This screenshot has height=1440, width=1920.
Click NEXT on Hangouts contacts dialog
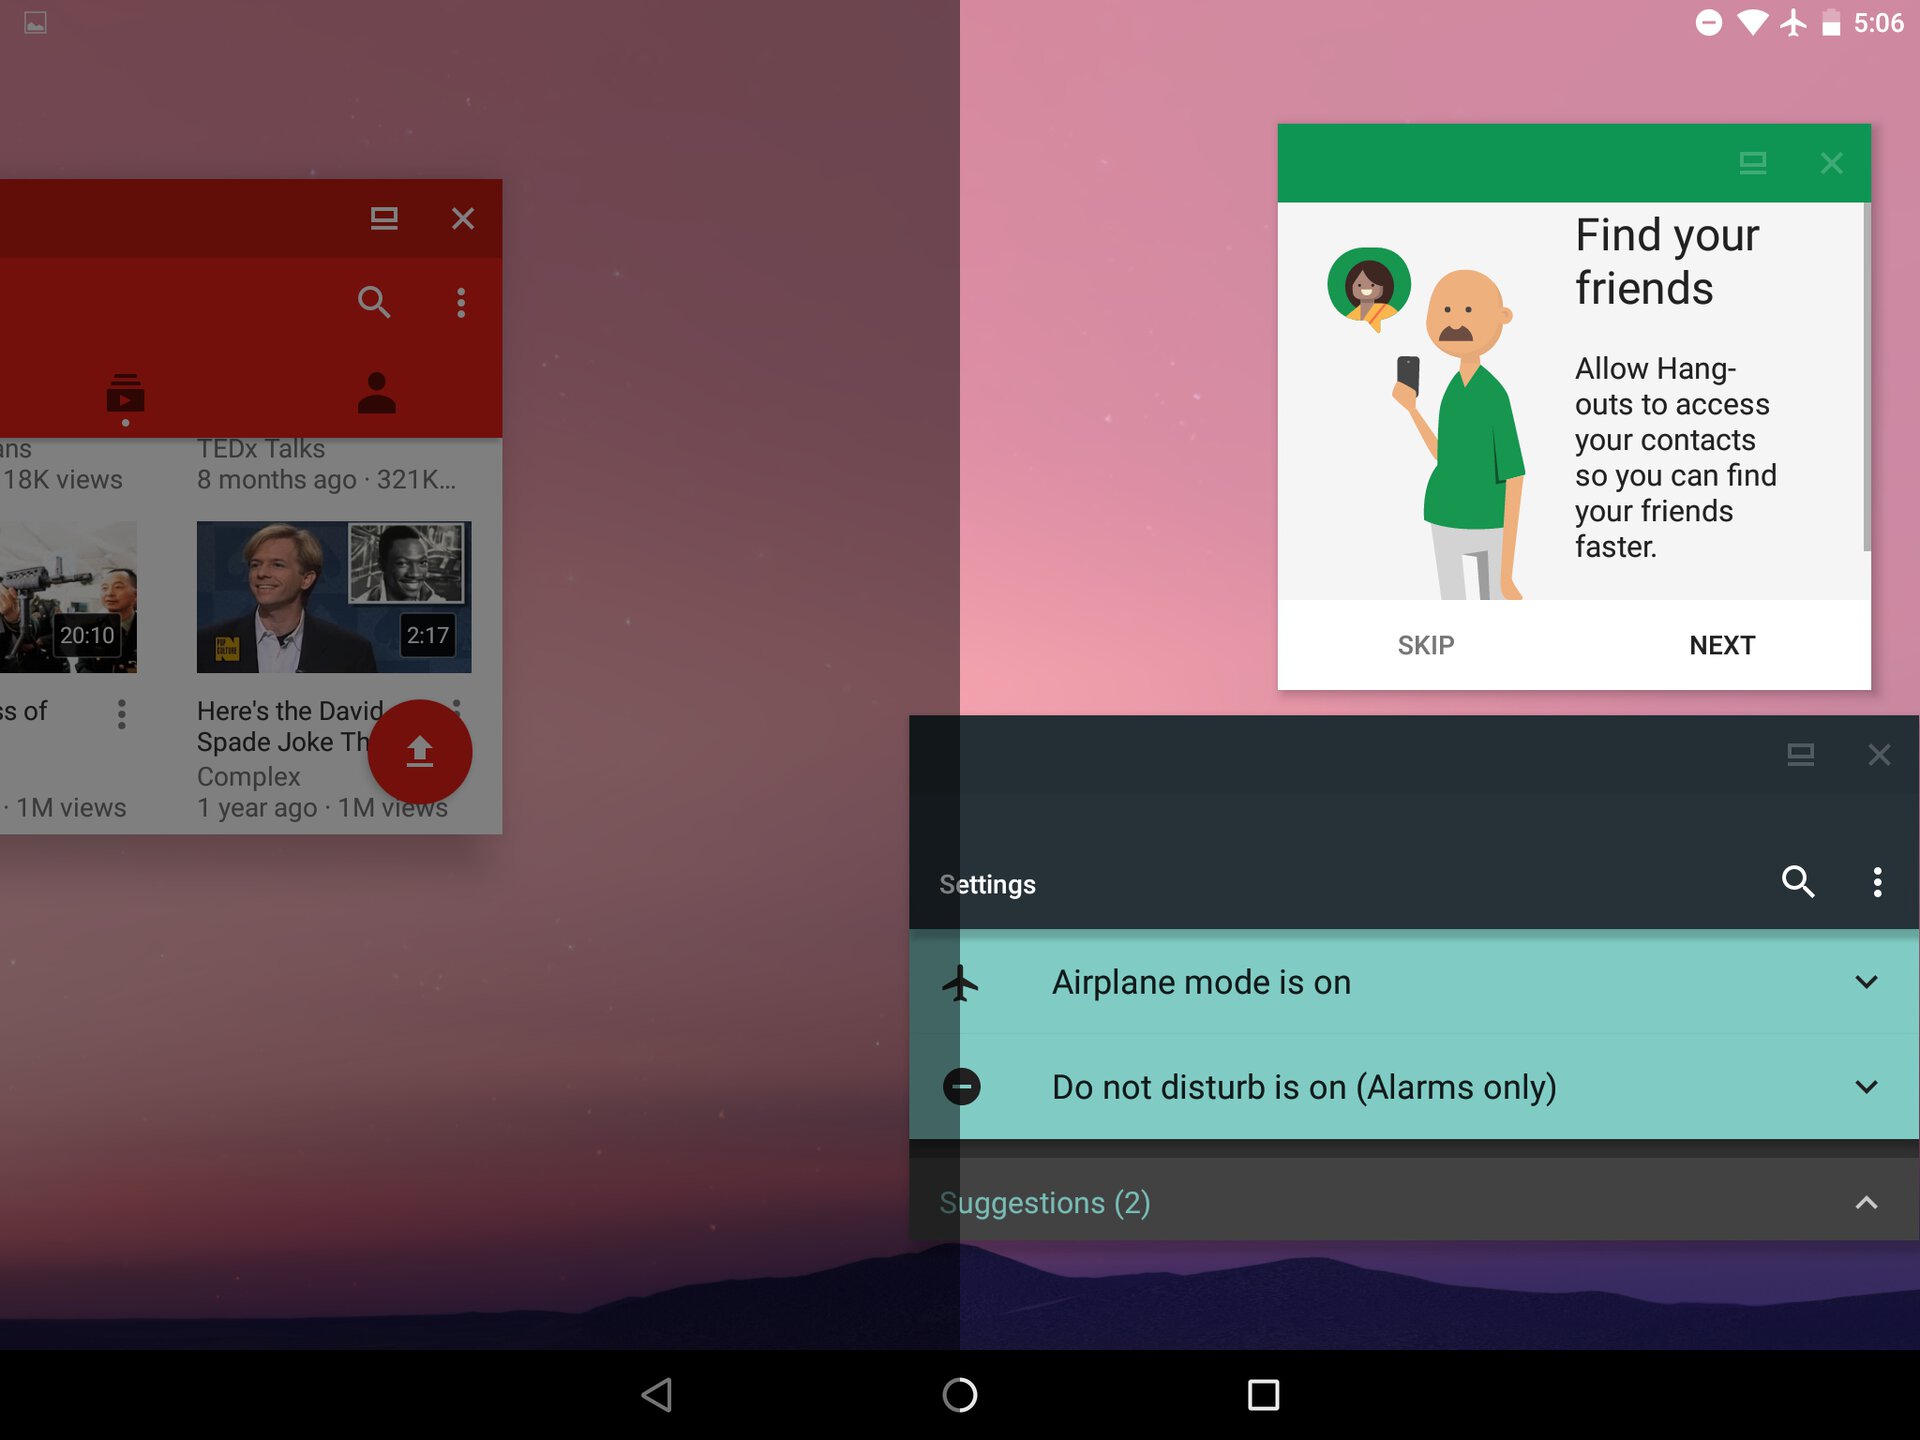[1723, 643]
